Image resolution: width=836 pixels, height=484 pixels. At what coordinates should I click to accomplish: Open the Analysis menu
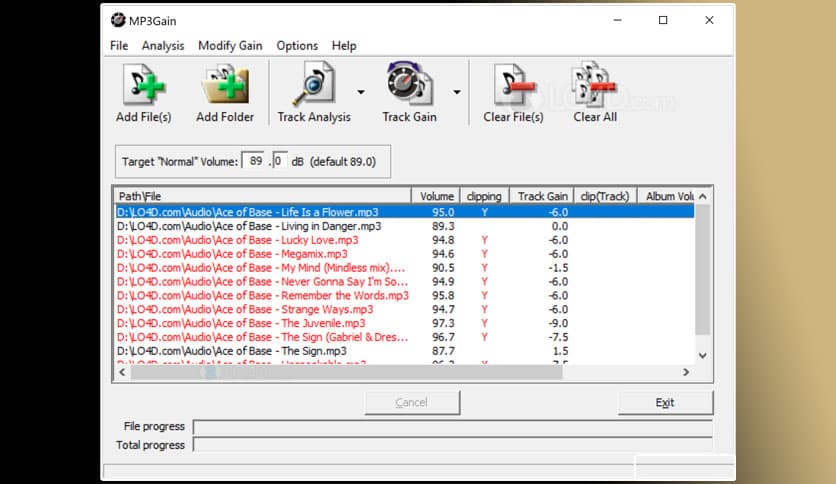163,46
